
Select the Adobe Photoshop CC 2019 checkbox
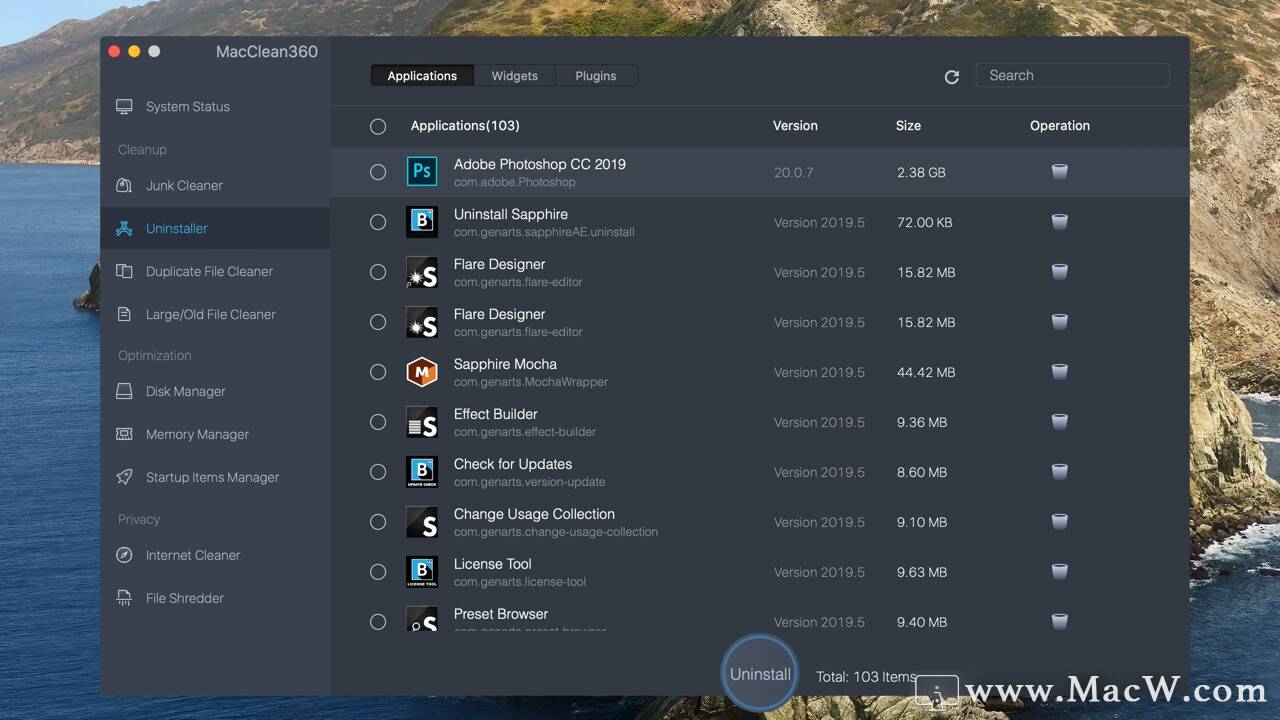click(x=378, y=172)
